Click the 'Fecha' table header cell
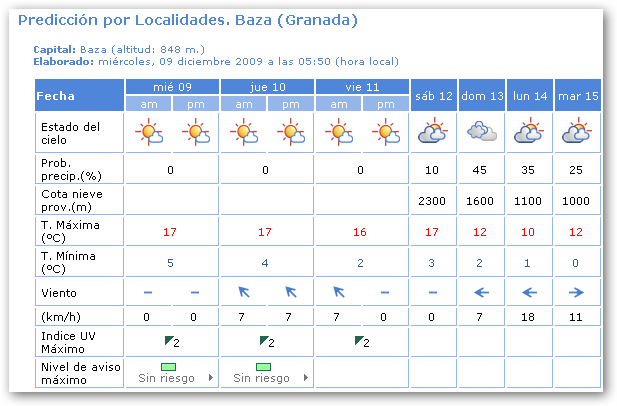The image size is (617, 406). pos(78,96)
